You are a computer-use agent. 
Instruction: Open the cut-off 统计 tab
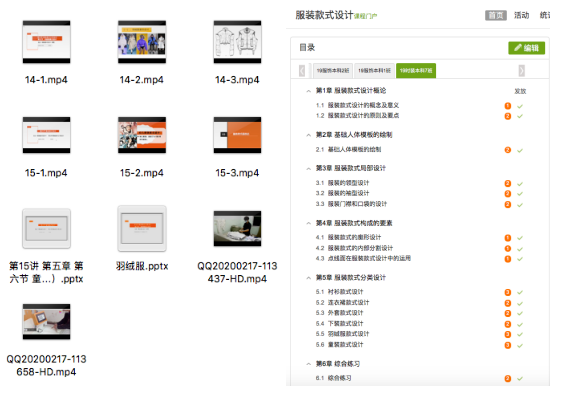545,15
